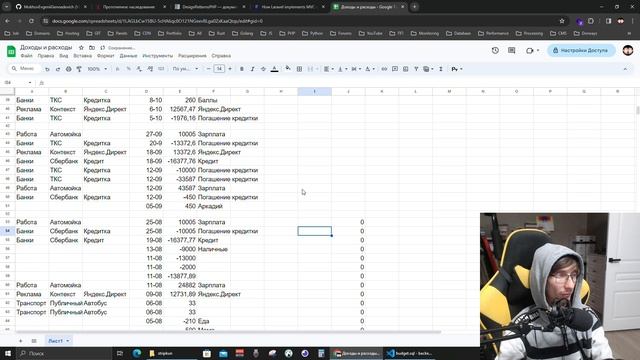
Task: Click the font size field showing 14
Action: coord(219,69)
